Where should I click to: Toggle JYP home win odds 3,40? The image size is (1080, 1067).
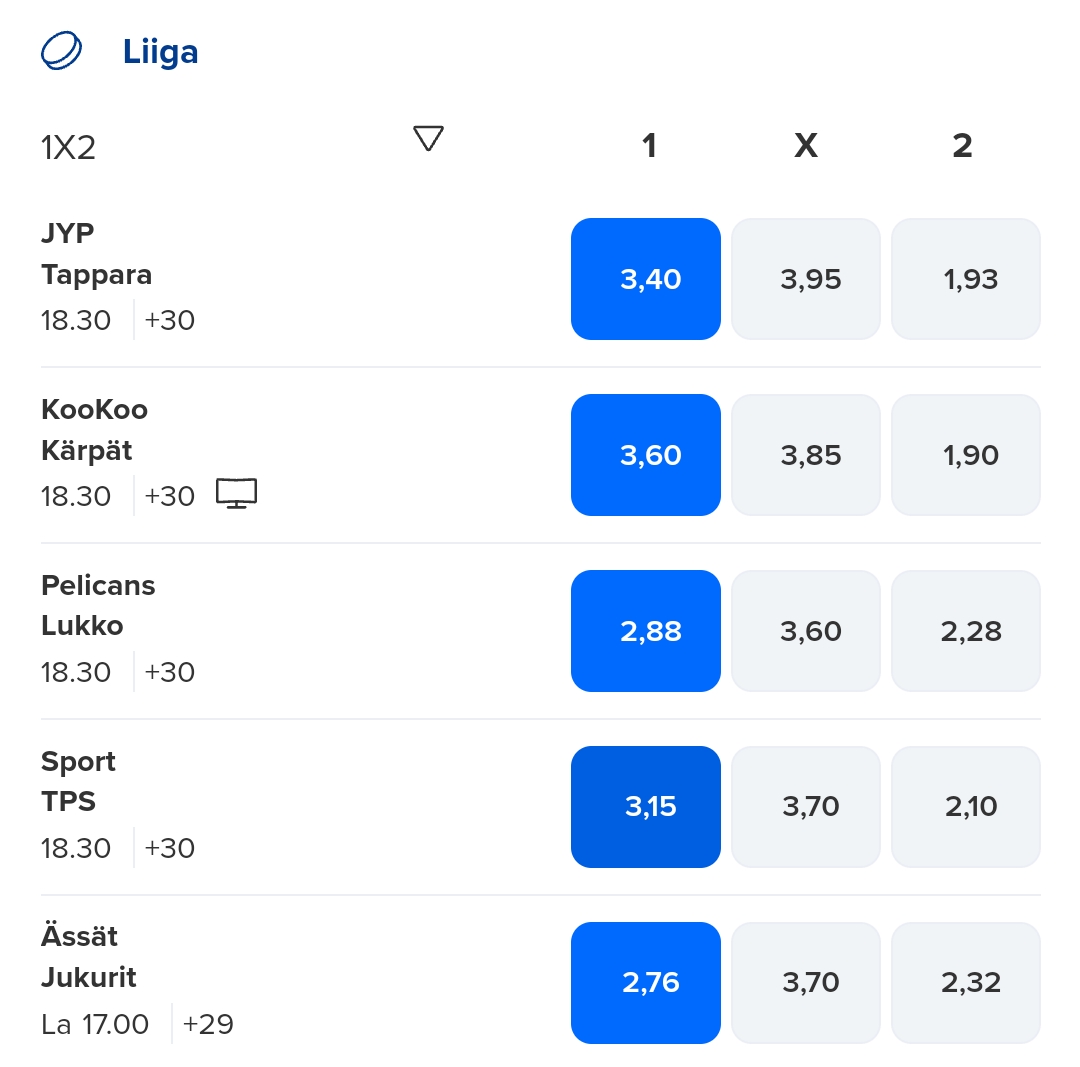pos(646,279)
